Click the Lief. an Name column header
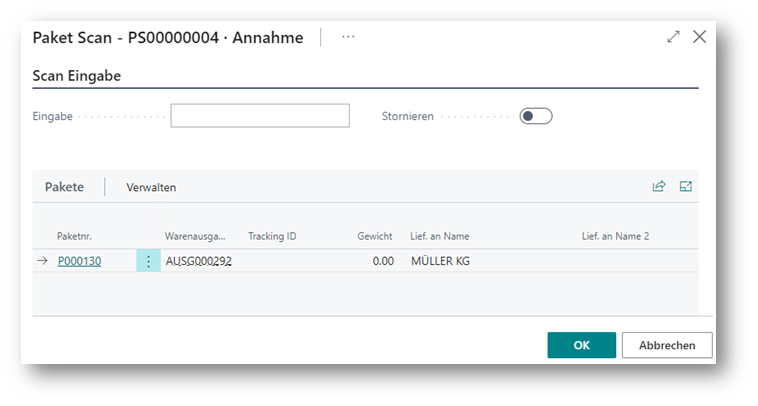The height and width of the screenshot is (406, 758). (x=439, y=236)
